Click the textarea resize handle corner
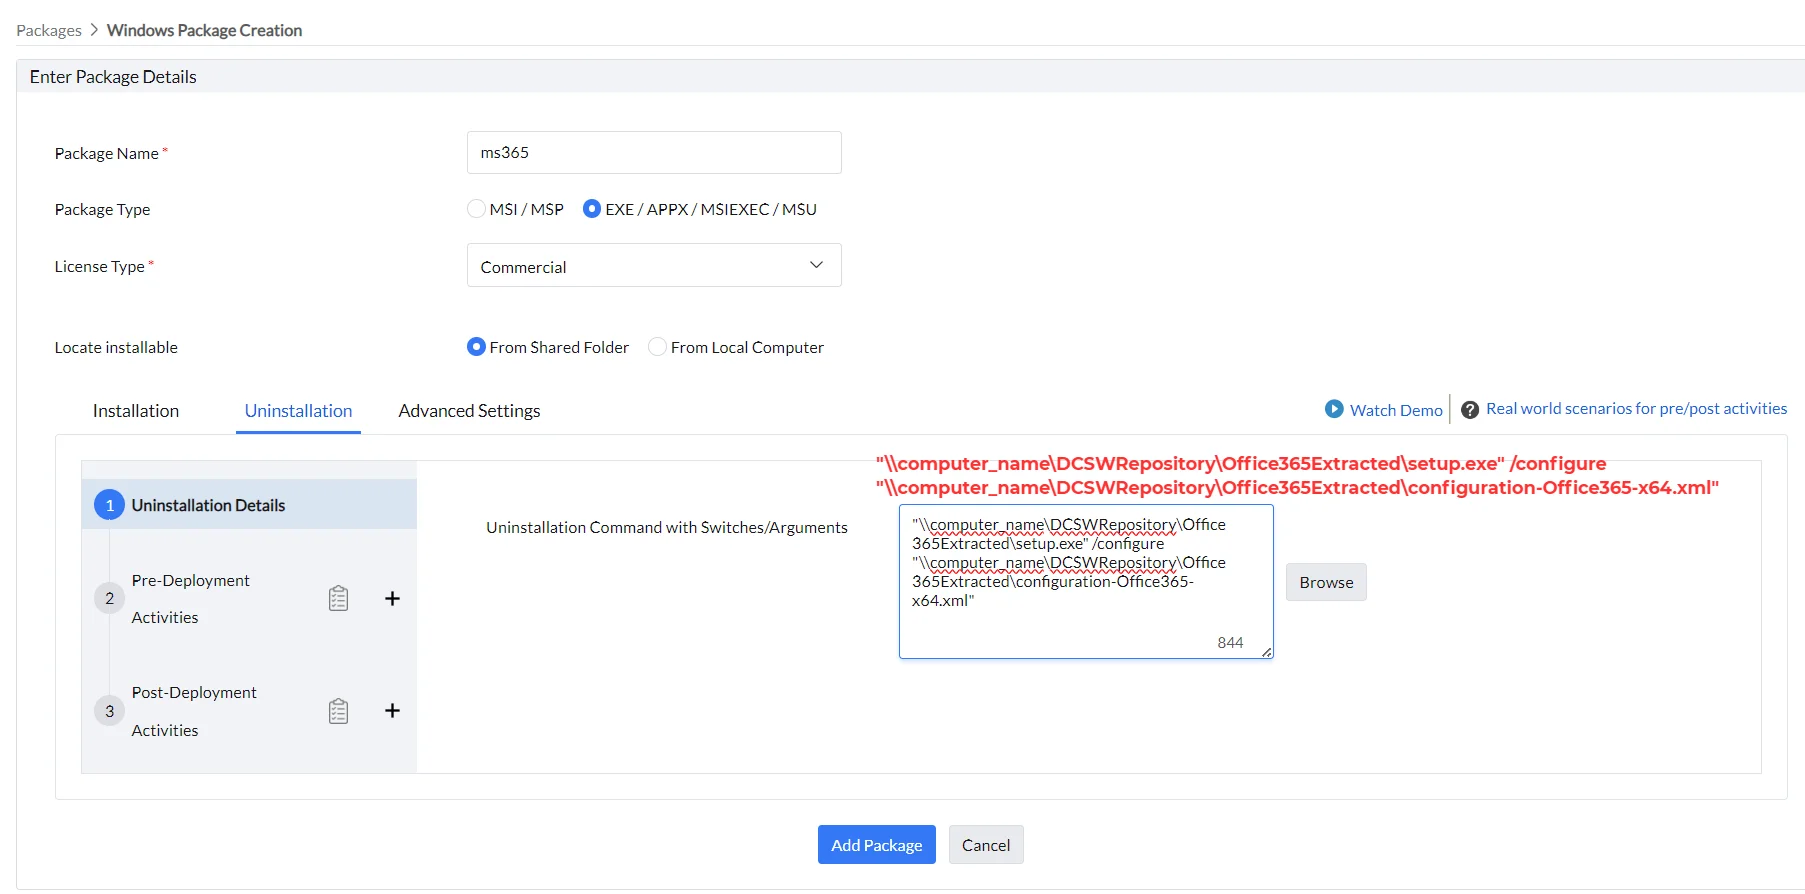This screenshot has width=1805, height=894. [1266, 652]
